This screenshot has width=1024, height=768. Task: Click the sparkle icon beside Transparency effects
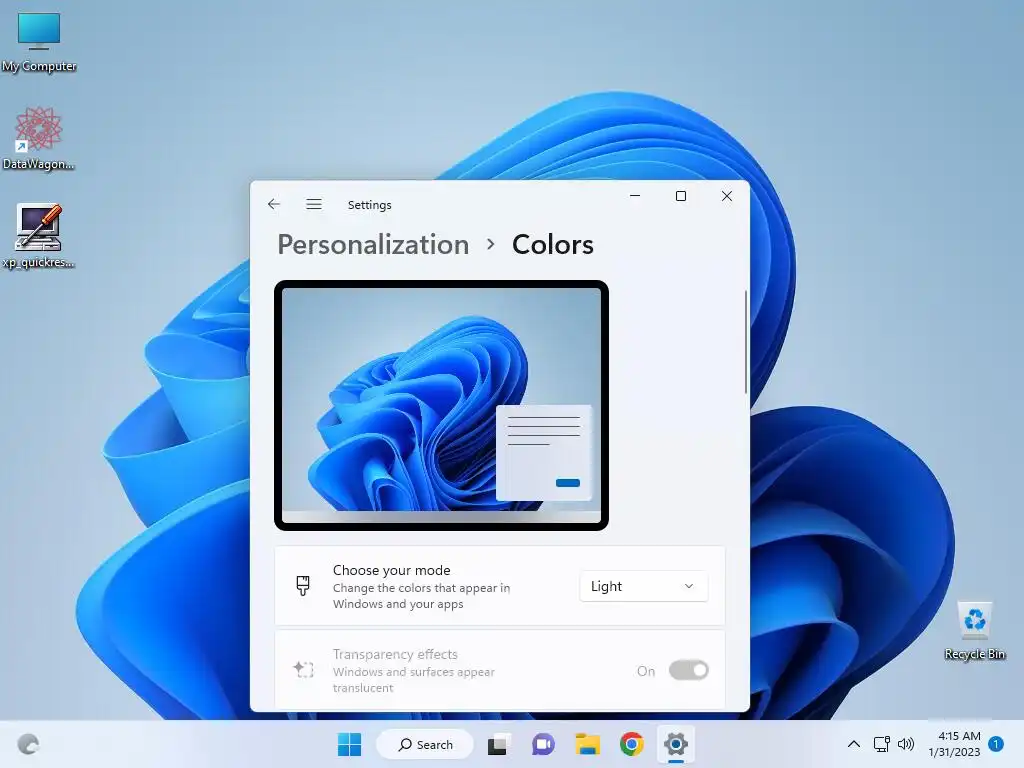coord(304,669)
